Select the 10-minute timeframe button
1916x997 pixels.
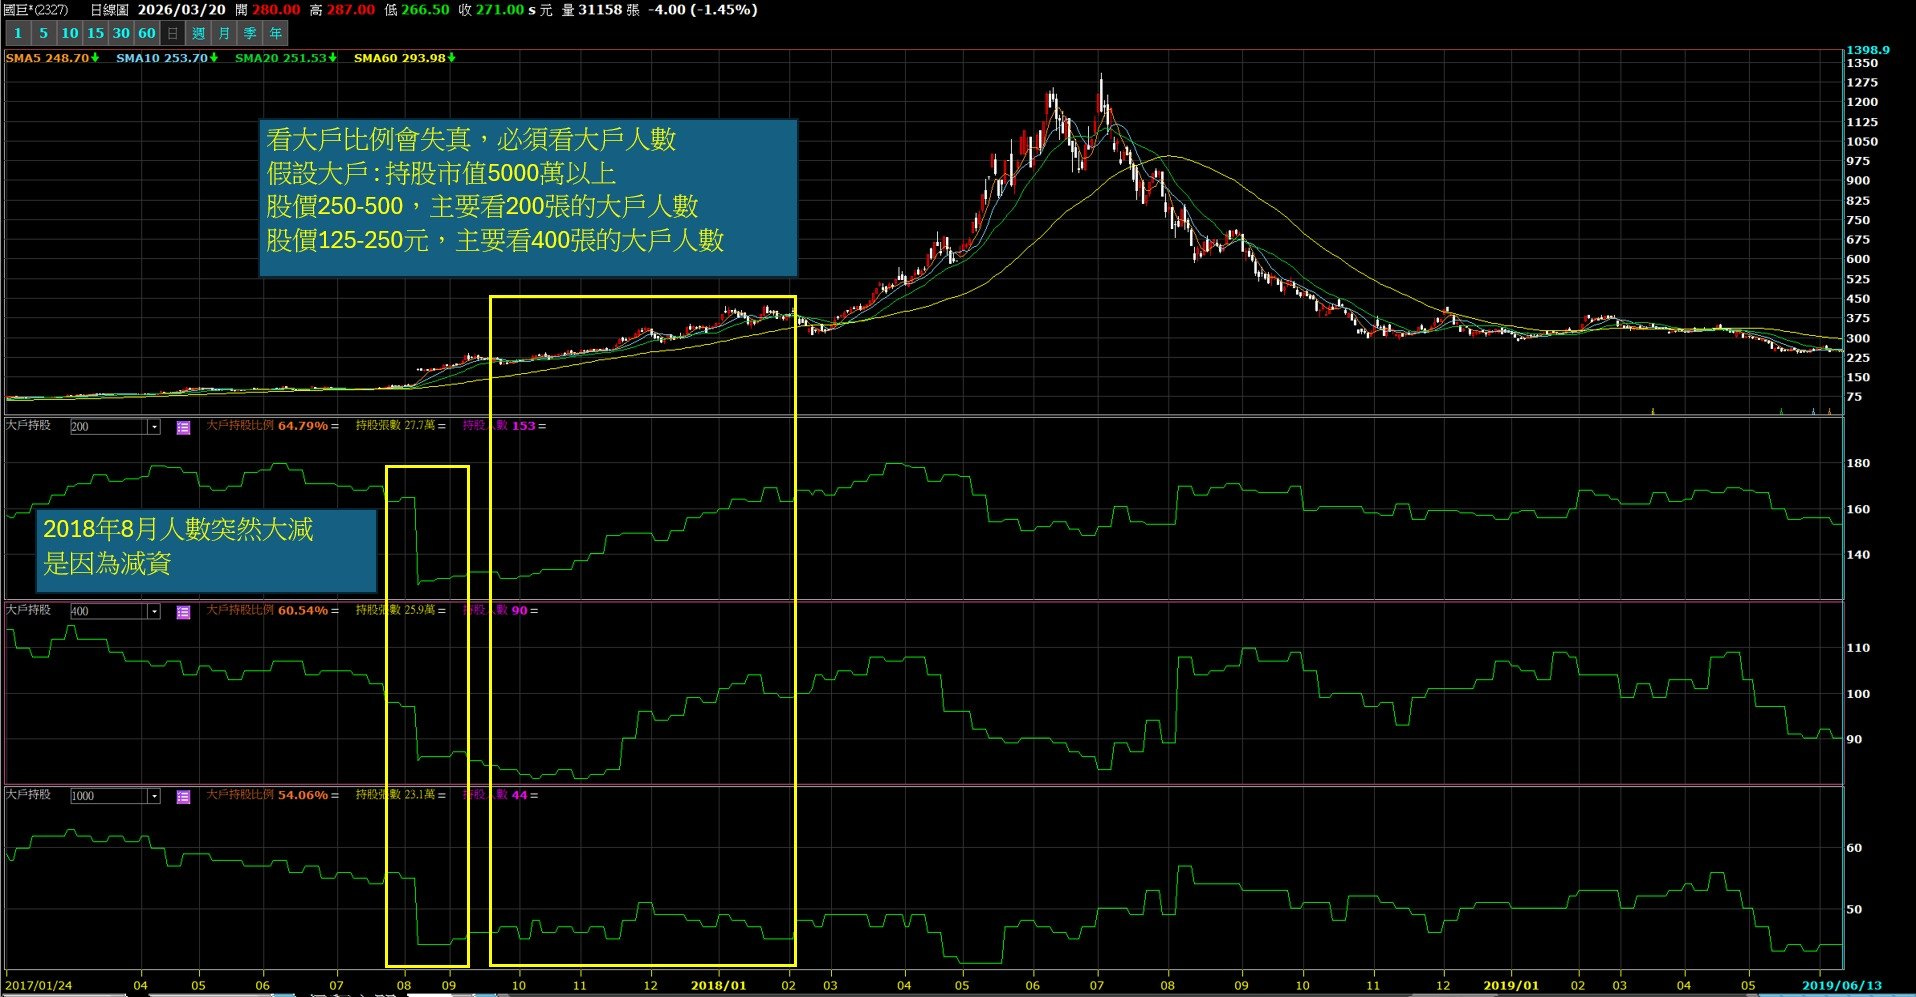coord(69,33)
